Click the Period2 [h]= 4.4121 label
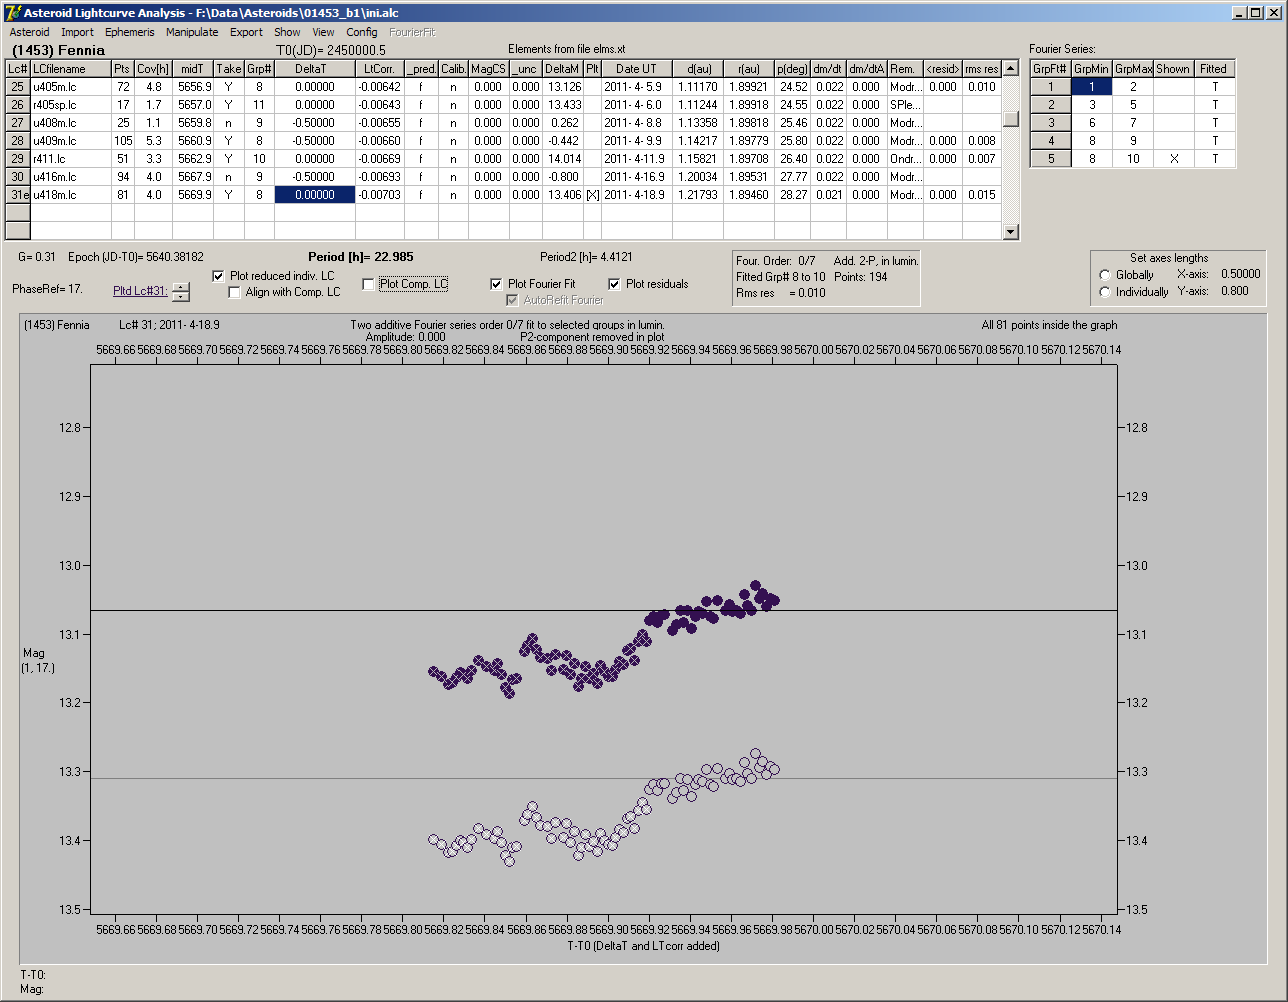The image size is (1288, 1002). (587, 257)
